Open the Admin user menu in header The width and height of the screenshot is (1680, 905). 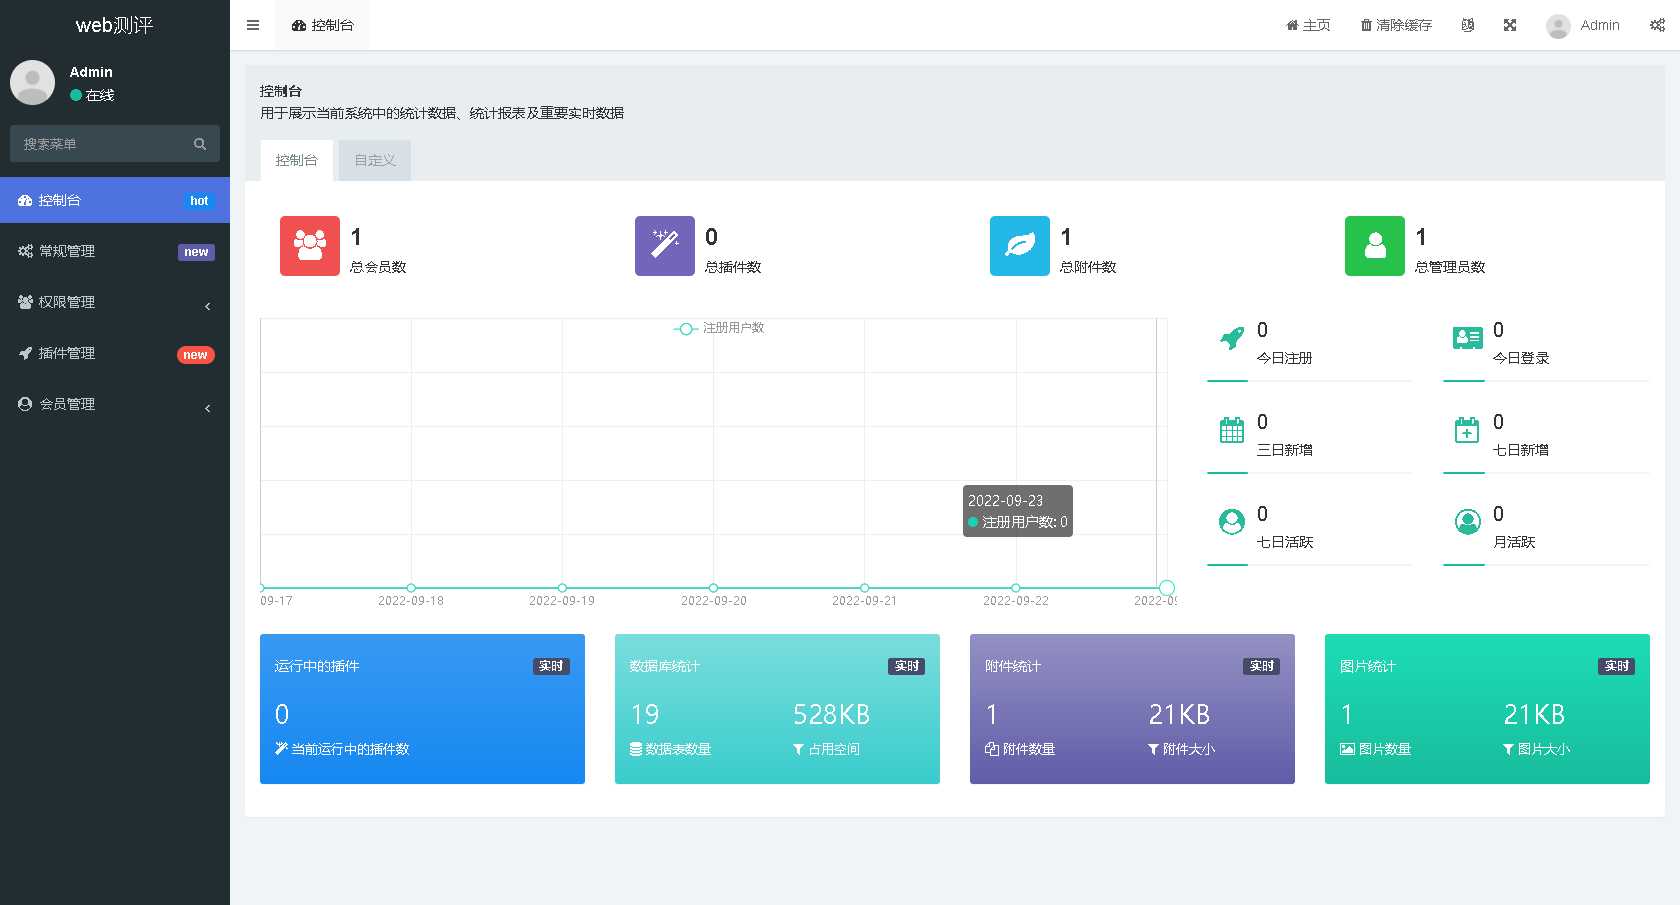point(1583,25)
